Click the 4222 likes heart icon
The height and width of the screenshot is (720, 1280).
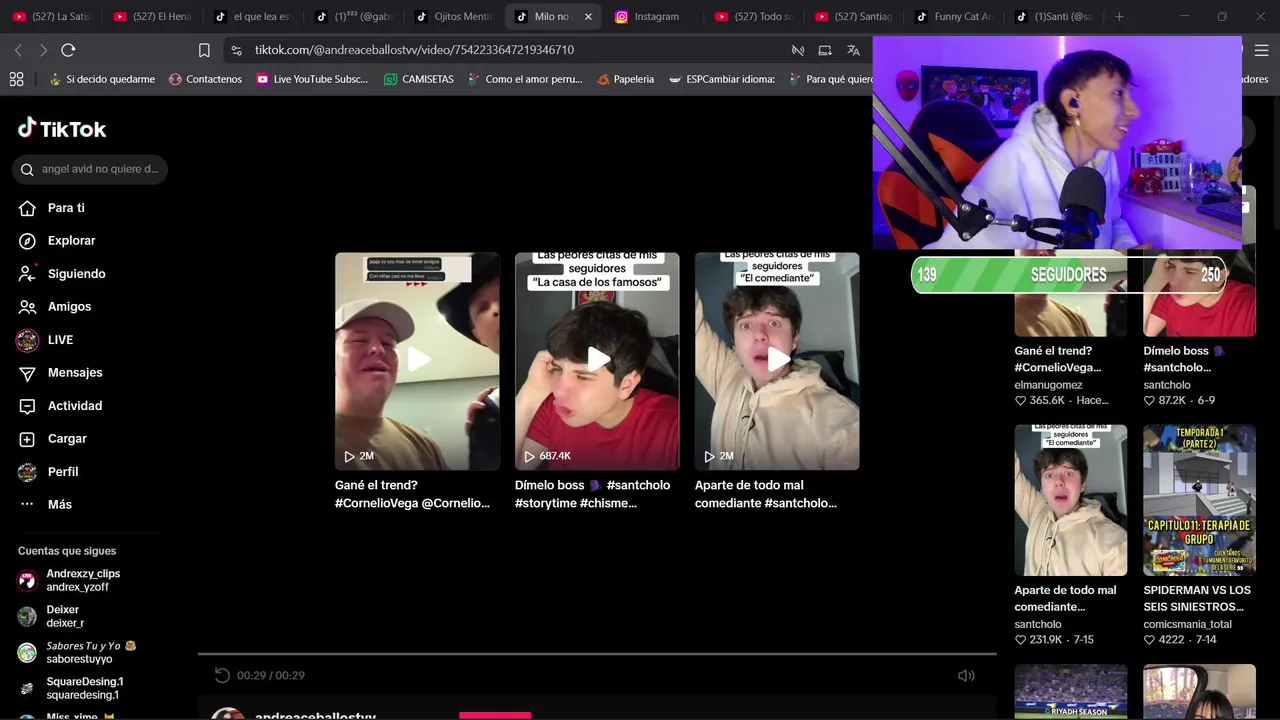click(1150, 639)
